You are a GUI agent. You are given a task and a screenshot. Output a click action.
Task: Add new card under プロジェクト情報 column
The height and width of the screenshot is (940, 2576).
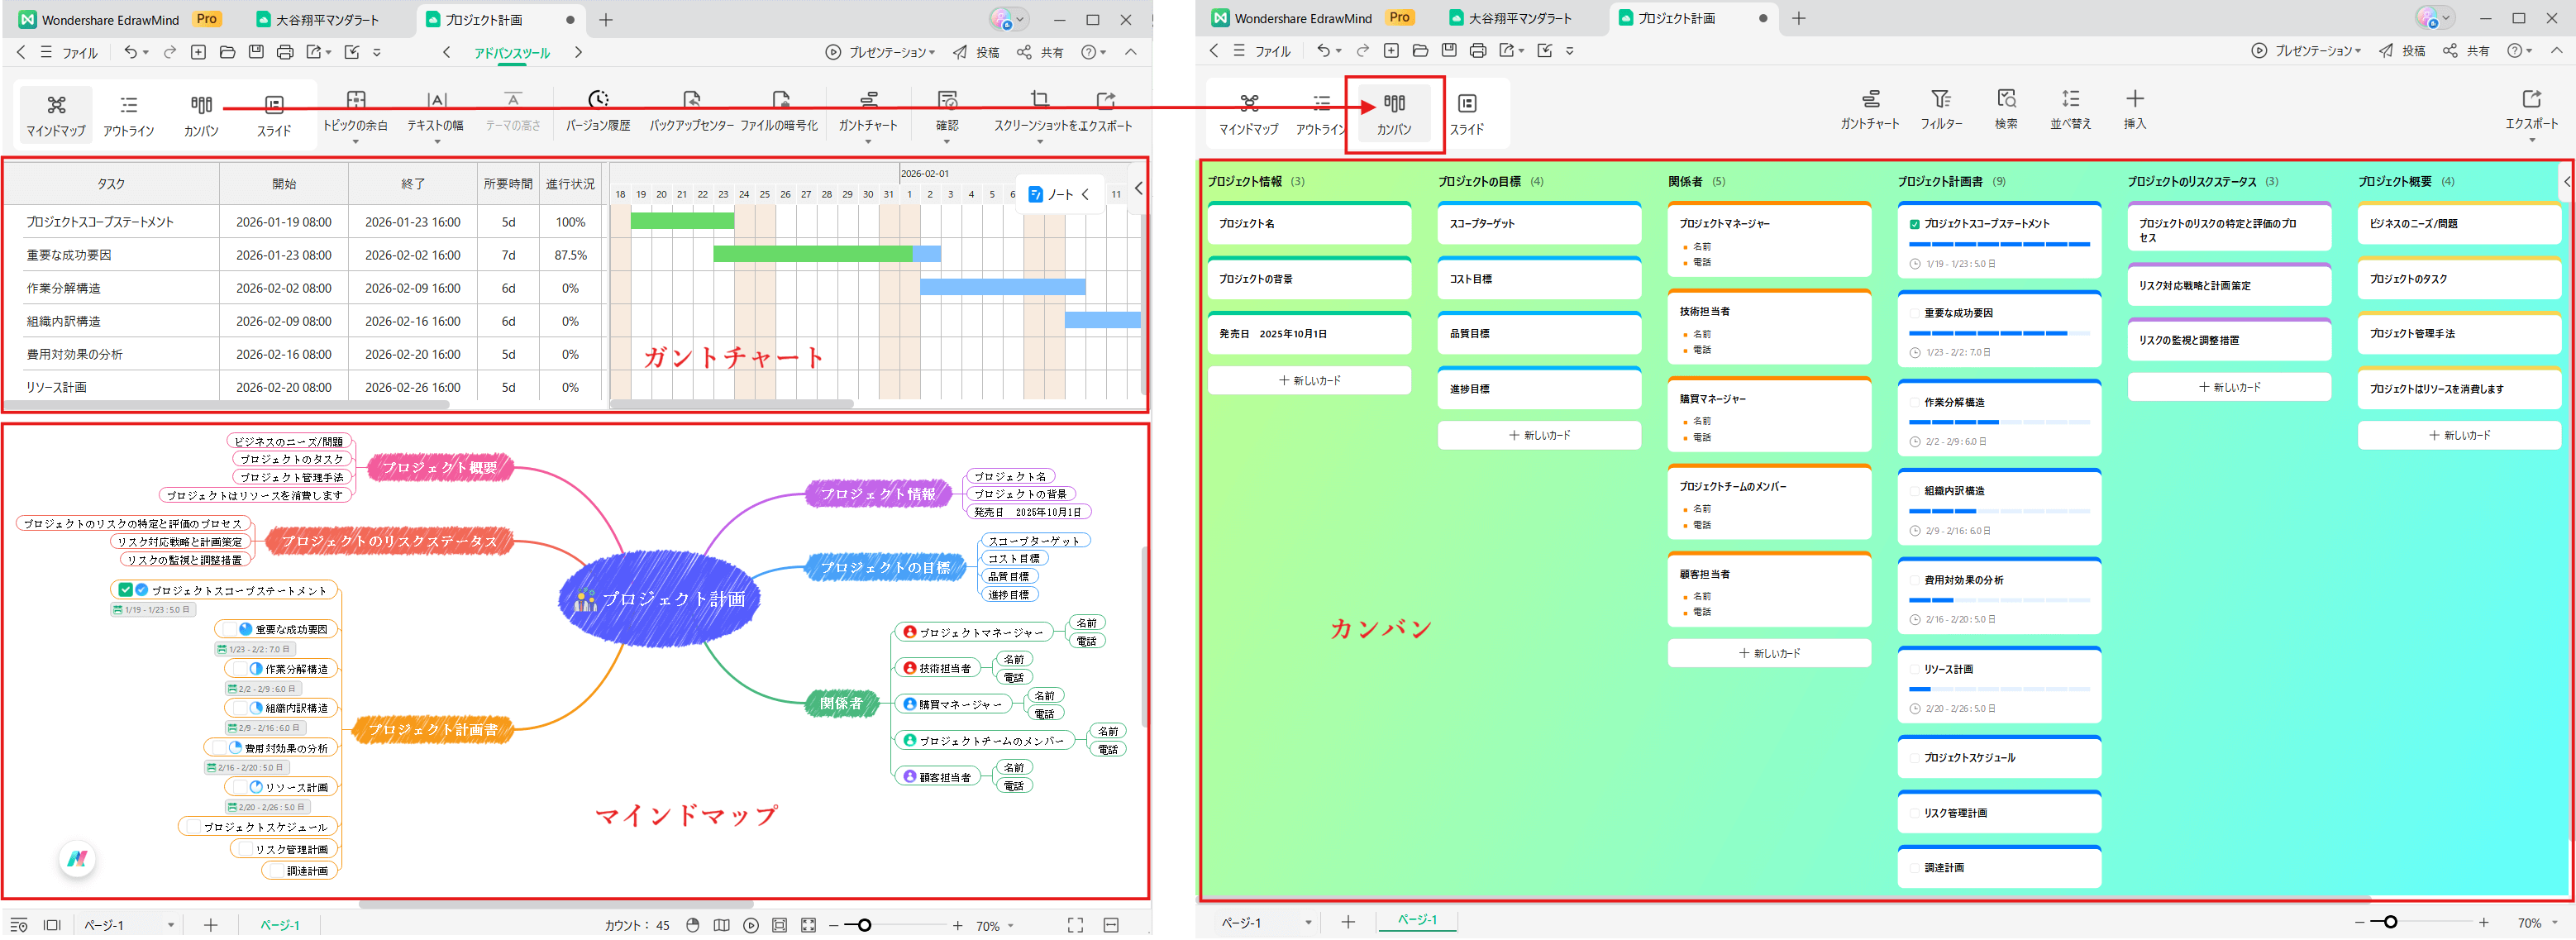(1309, 381)
